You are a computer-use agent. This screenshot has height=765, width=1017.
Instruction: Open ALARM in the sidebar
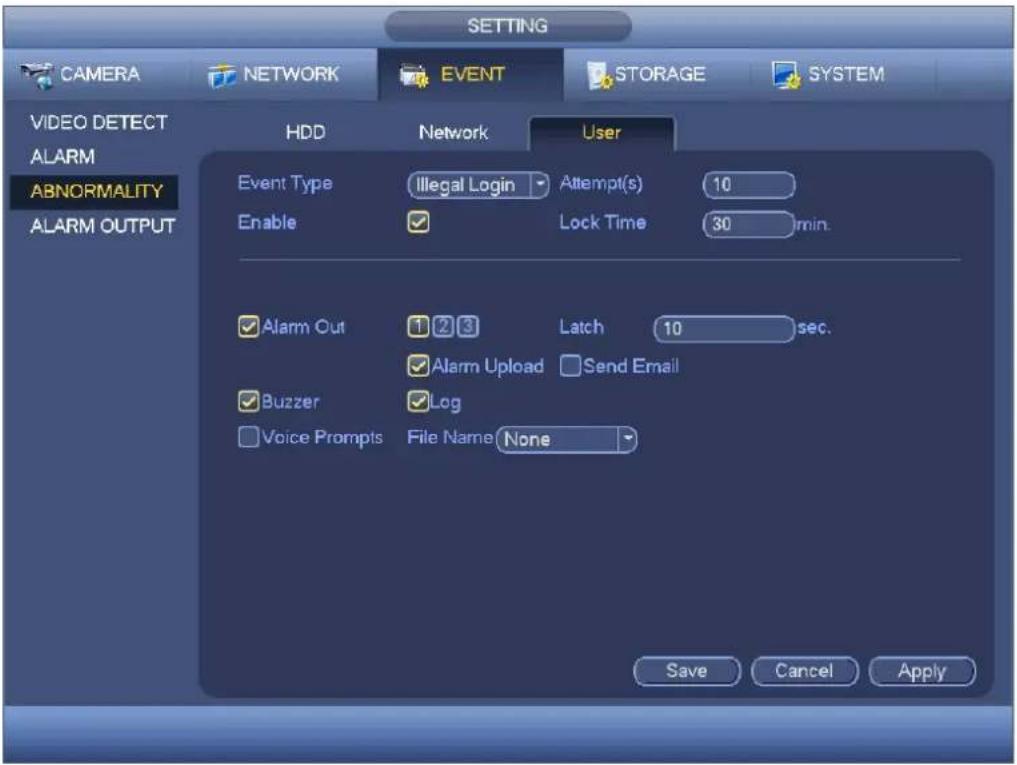pyautogui.click(x=62, y=156)
